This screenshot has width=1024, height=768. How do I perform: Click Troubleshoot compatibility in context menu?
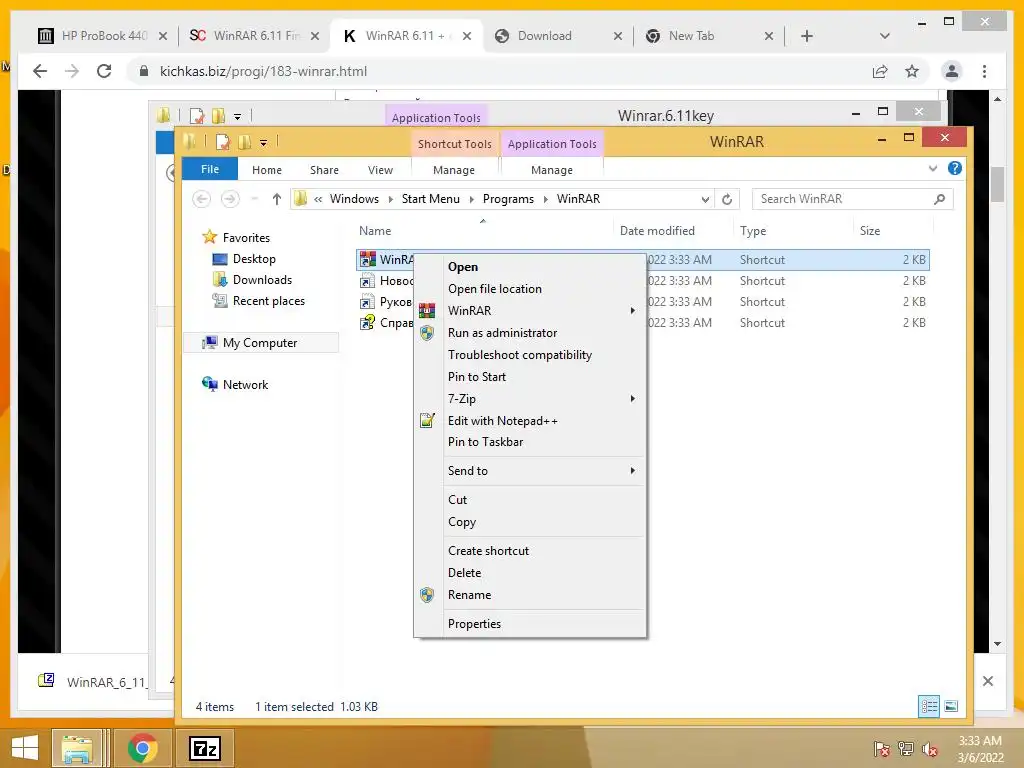point(520,355)
